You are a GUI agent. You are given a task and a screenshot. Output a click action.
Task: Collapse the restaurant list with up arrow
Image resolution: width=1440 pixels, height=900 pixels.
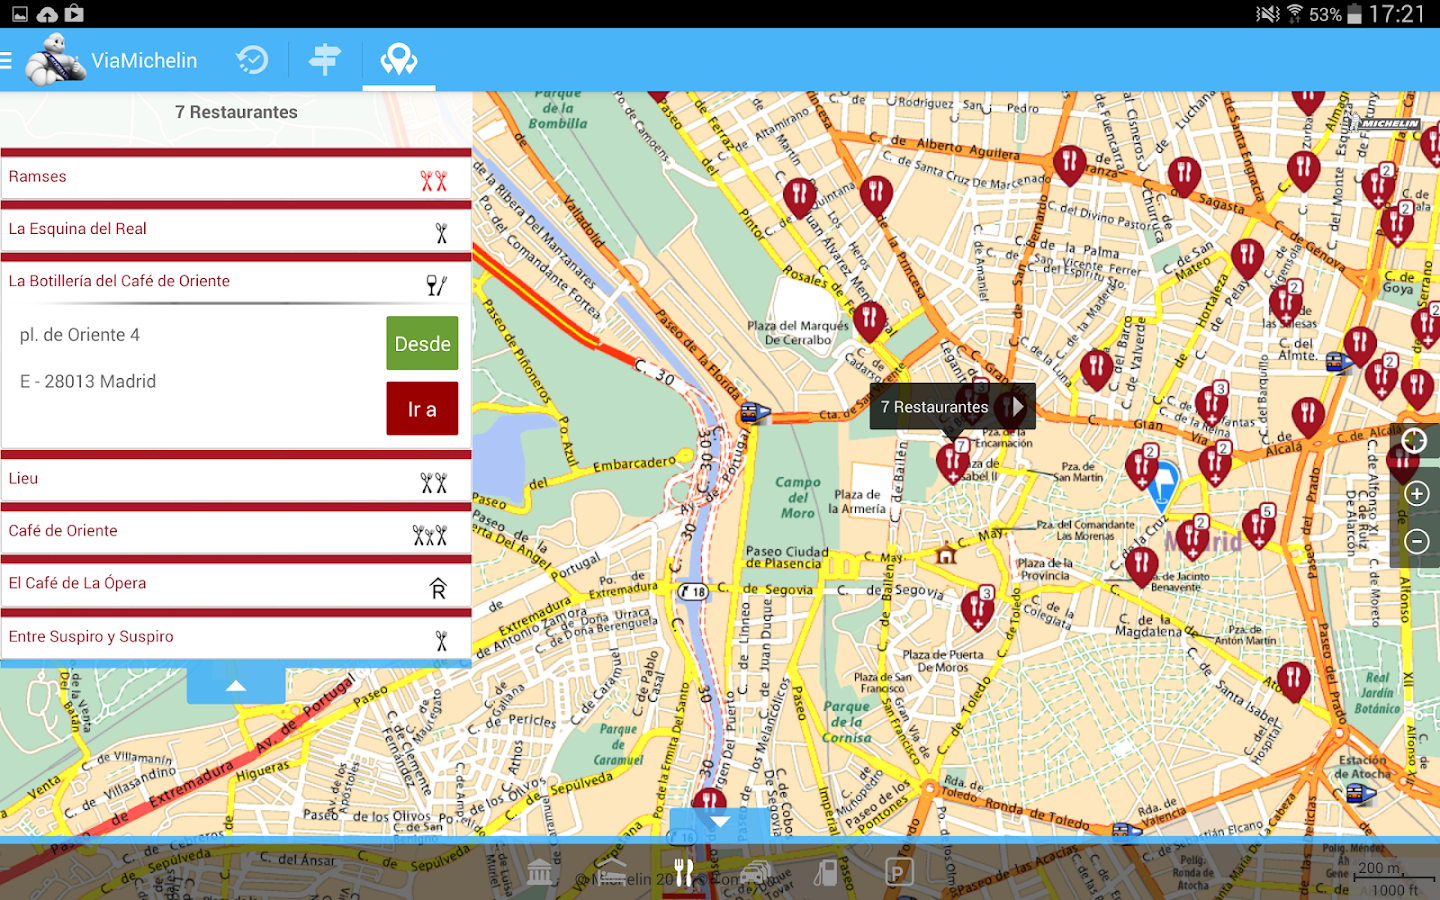pos(236,685)
